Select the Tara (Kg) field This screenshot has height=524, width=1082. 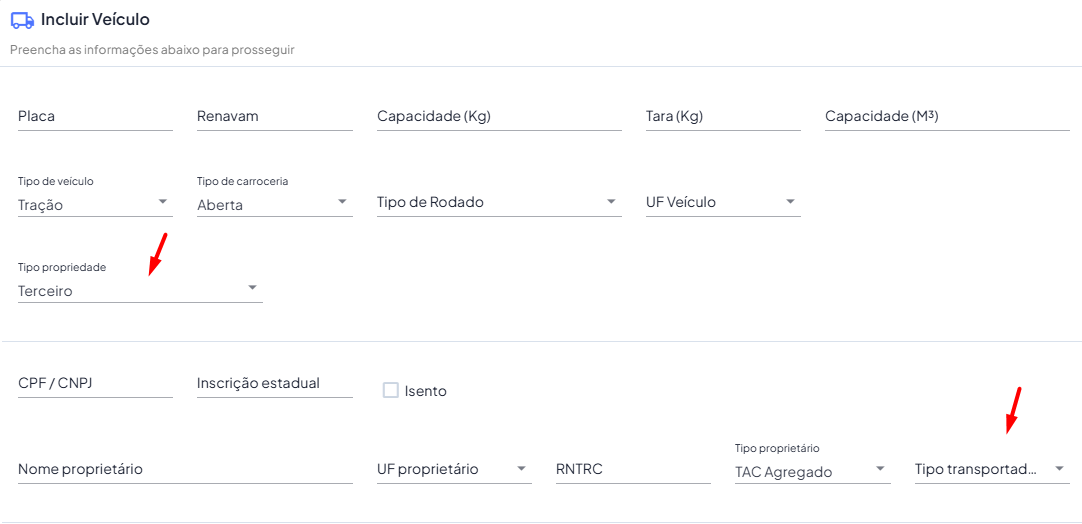722,117
